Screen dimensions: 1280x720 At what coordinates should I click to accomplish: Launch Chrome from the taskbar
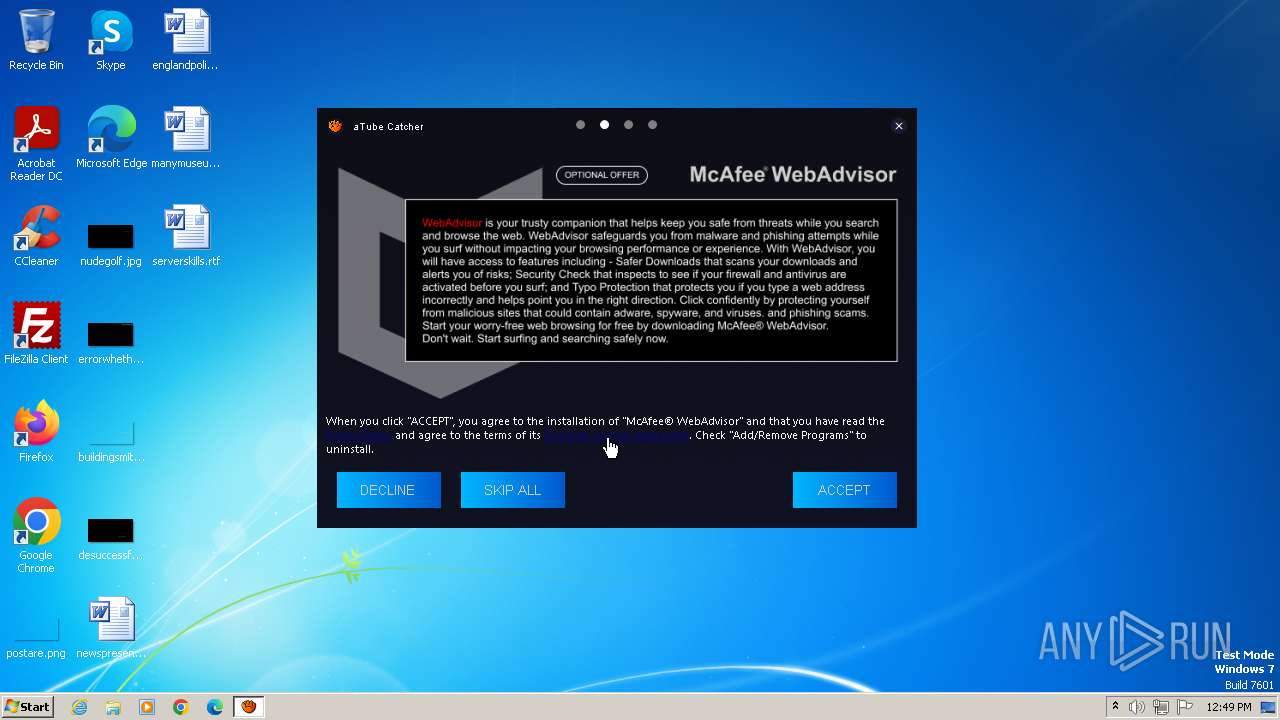(x=181, y=707)
